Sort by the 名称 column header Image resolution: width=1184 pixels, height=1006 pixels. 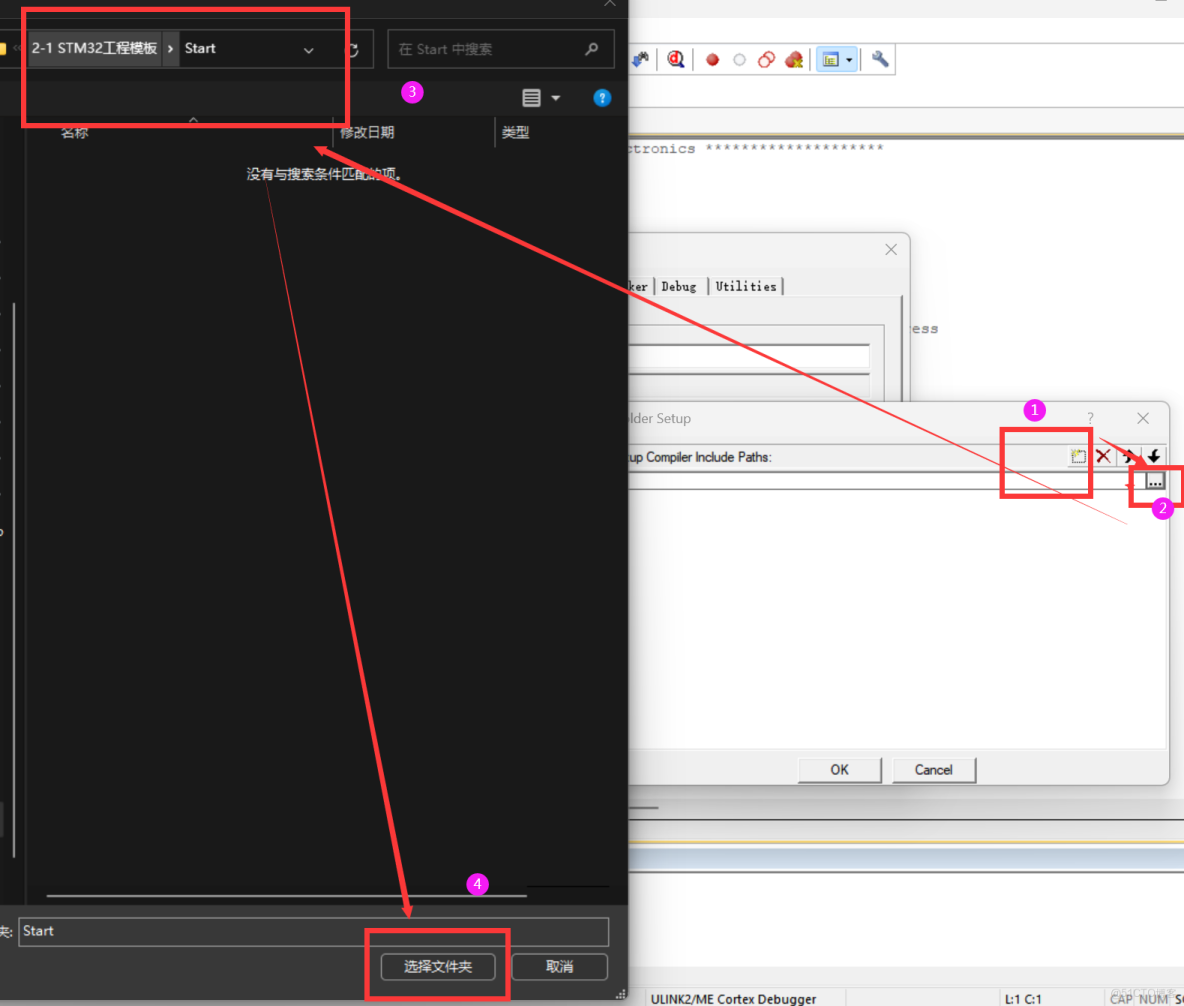(x=75, y=133)
